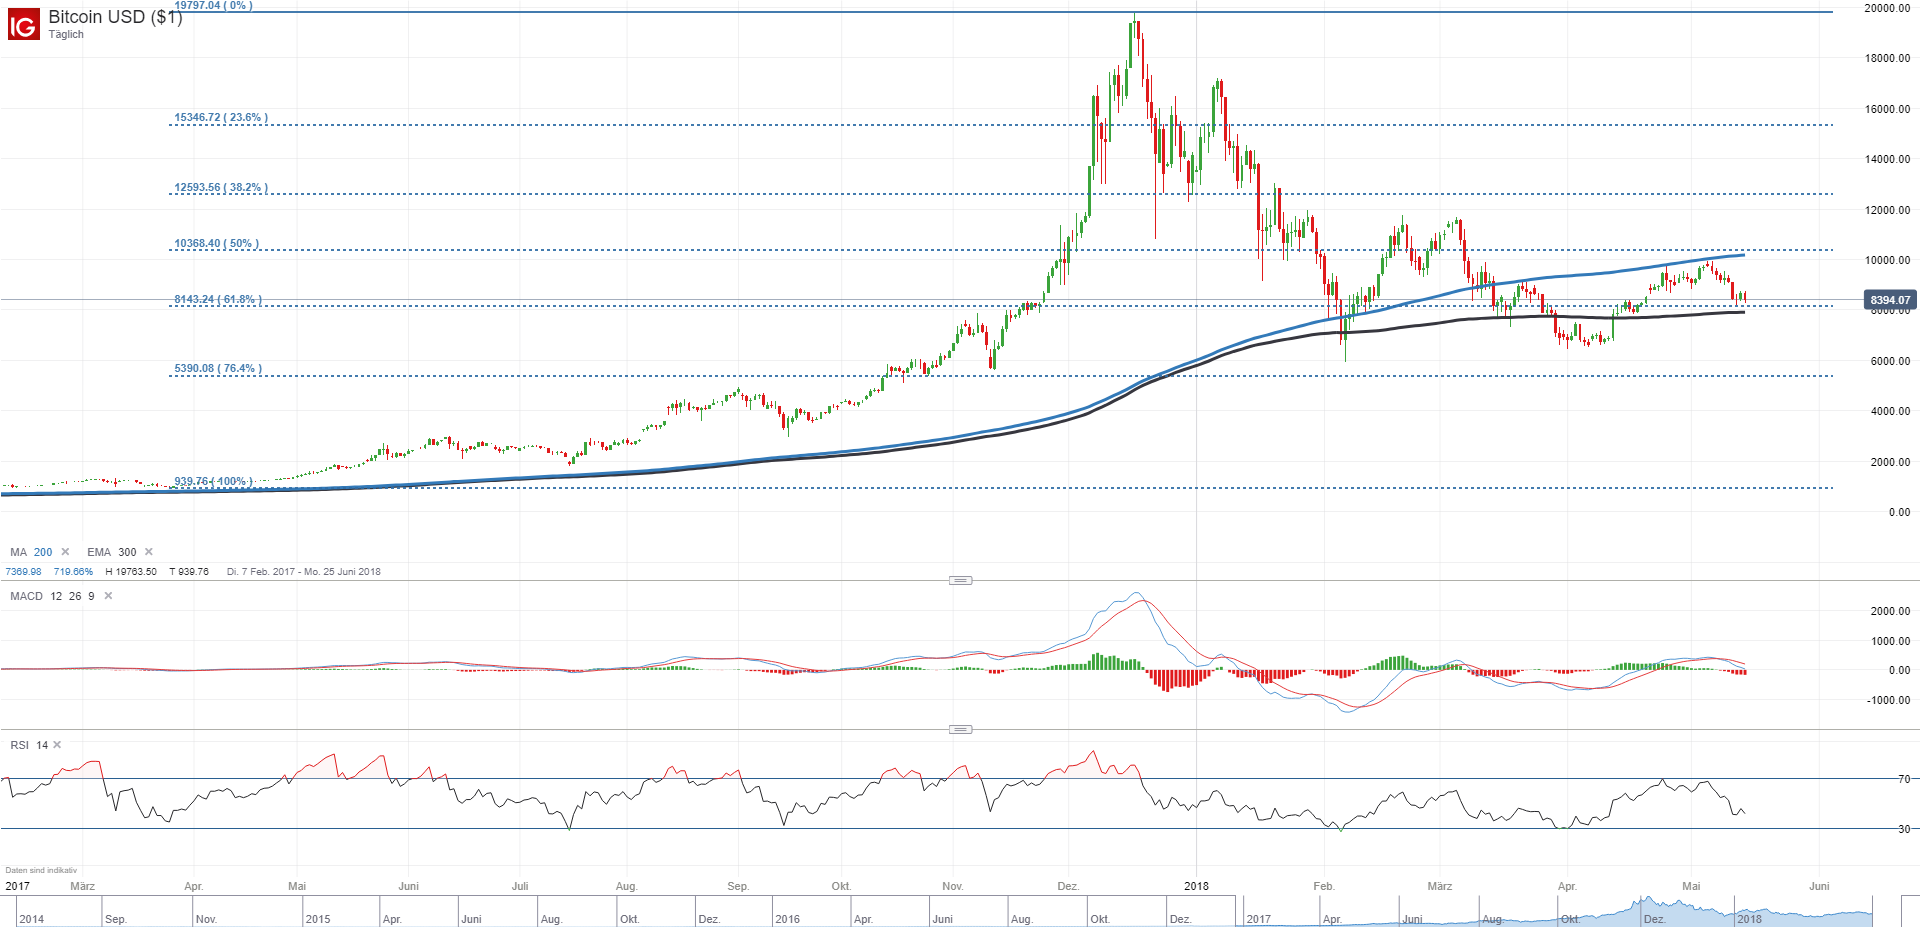Click the 8394.07 current price tag
Screen dimensions: 1920x927
pyautogui.click(x=1890, y=300)
